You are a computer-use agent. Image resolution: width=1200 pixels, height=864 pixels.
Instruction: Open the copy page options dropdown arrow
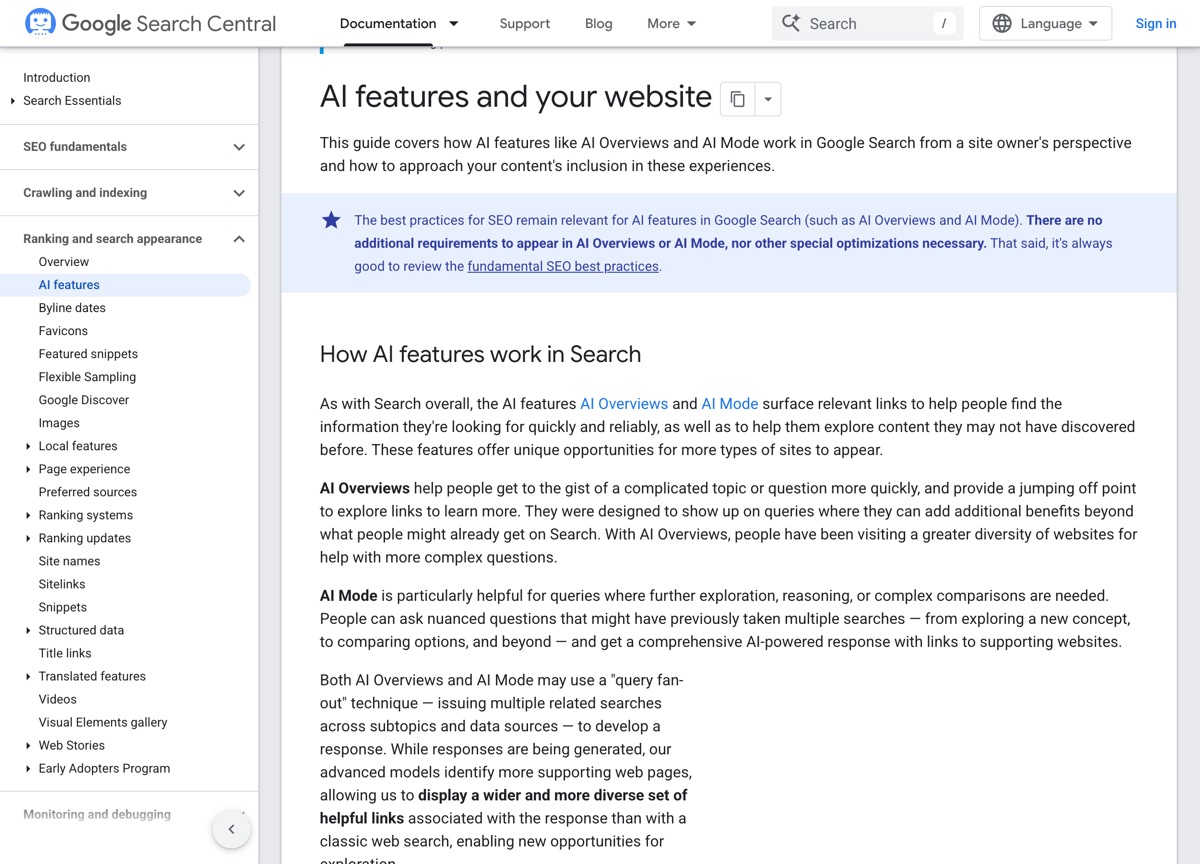(768, 99)
